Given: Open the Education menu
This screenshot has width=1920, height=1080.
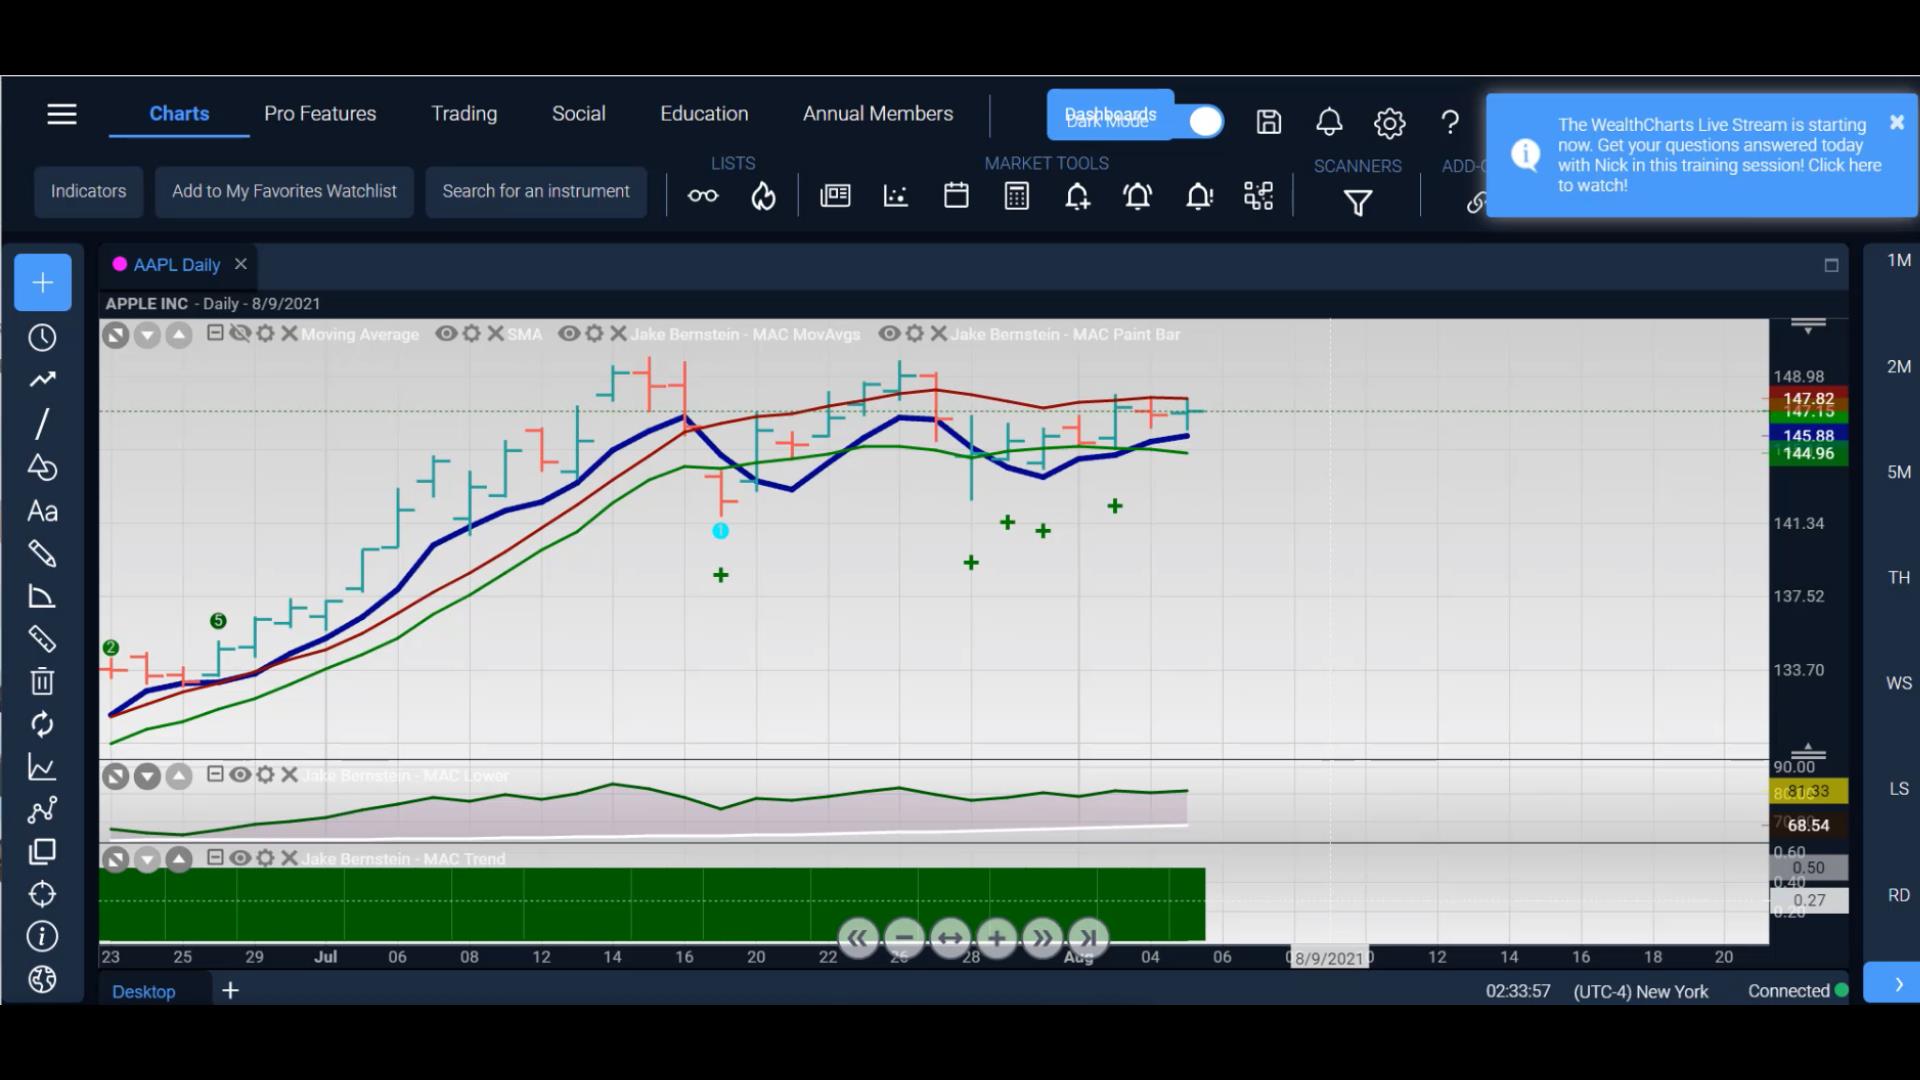Looking at the screenshot, I should (x=704, y=114).
